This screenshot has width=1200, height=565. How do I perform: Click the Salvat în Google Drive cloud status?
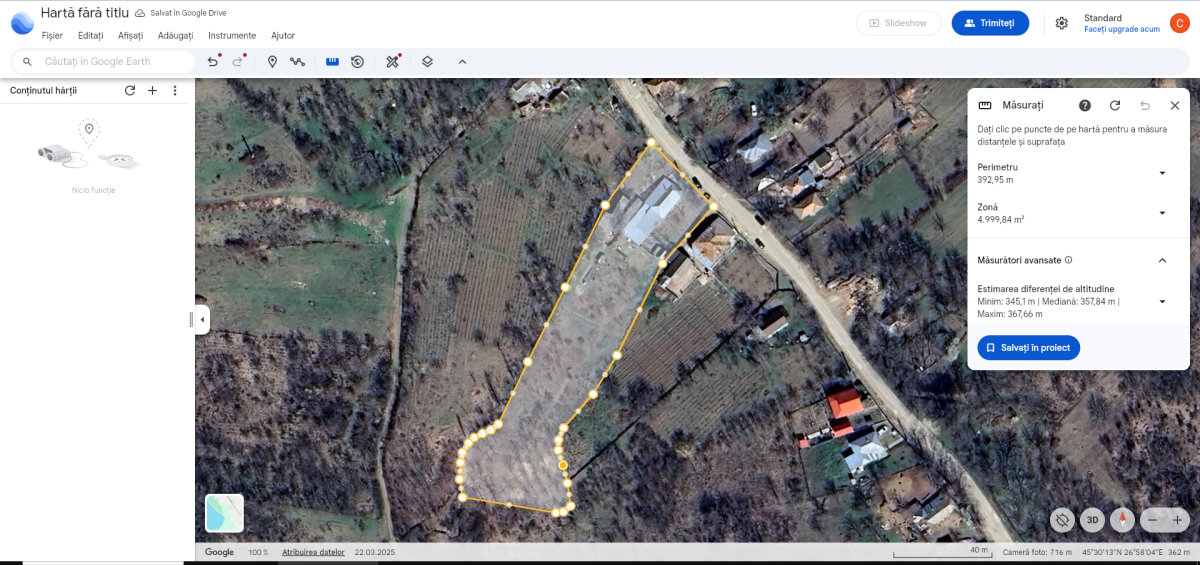pos(179,13)
